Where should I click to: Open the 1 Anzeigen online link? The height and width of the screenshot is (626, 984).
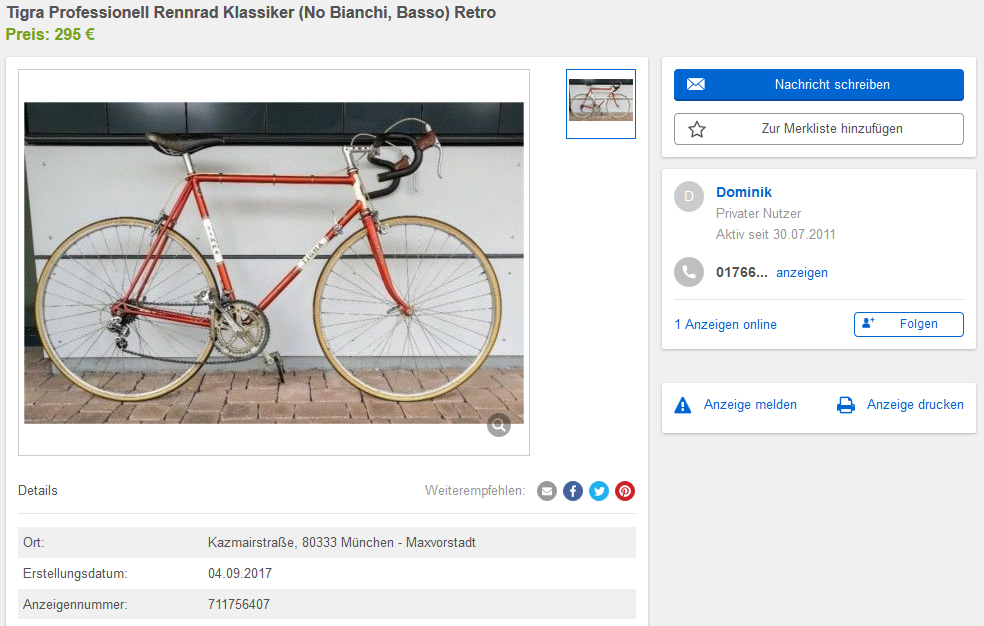(x=726, y=325)
